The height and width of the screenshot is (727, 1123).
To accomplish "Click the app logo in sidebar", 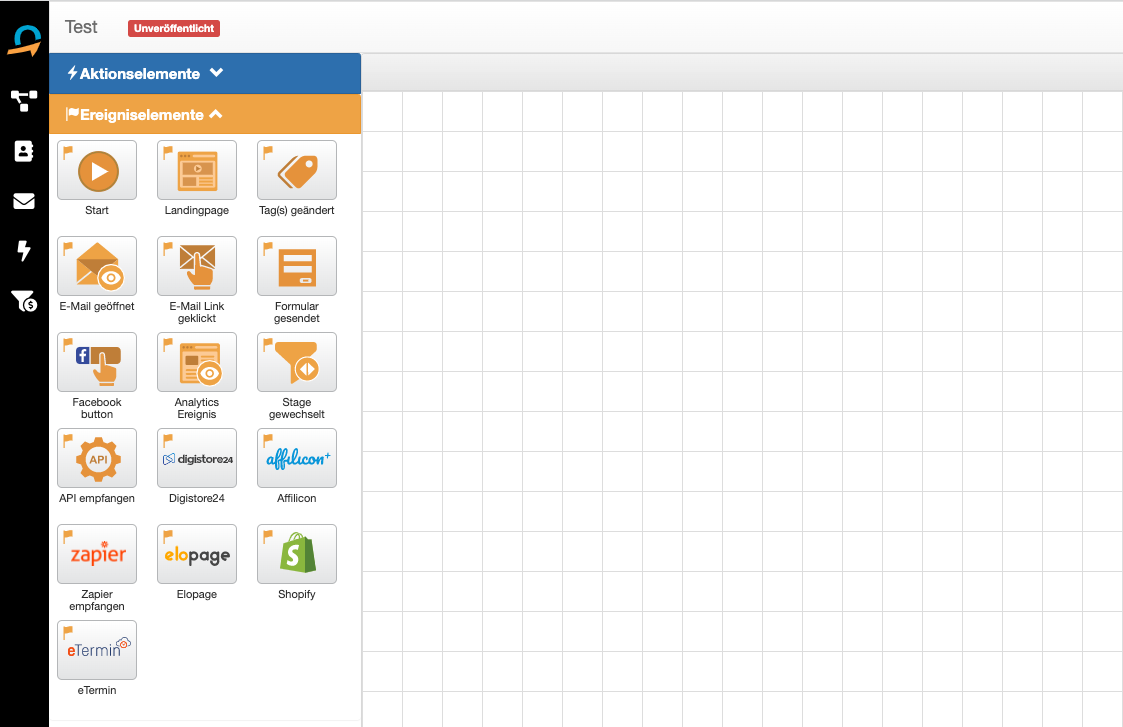I will pyautogui.click(x=24, y=40).
